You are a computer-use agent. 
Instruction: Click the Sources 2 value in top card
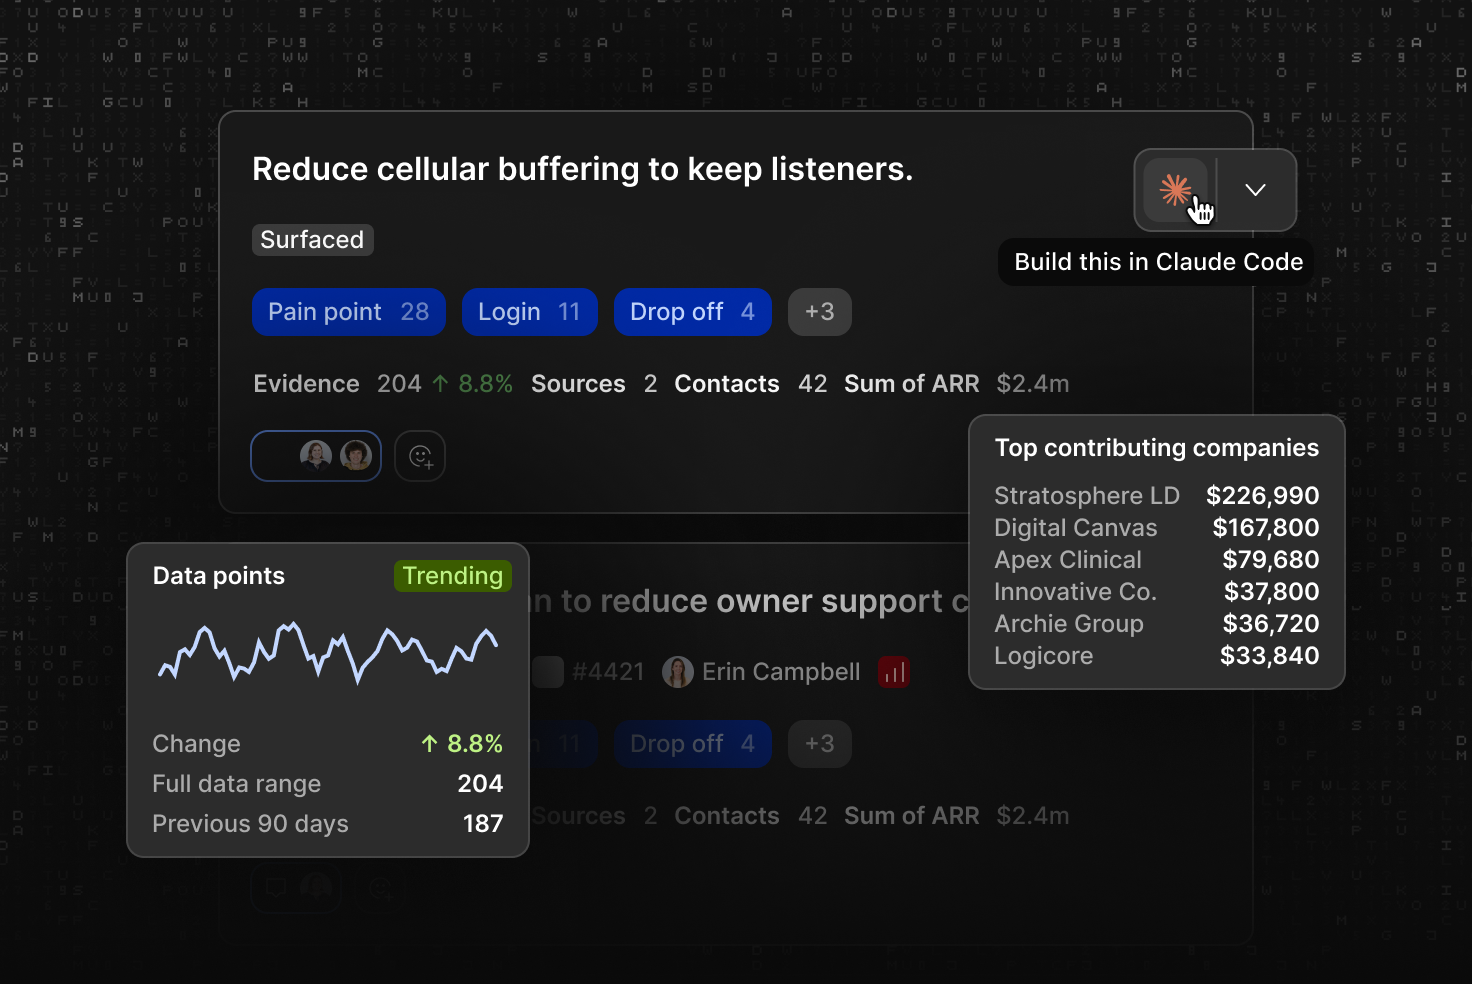(x=651, y=384)
